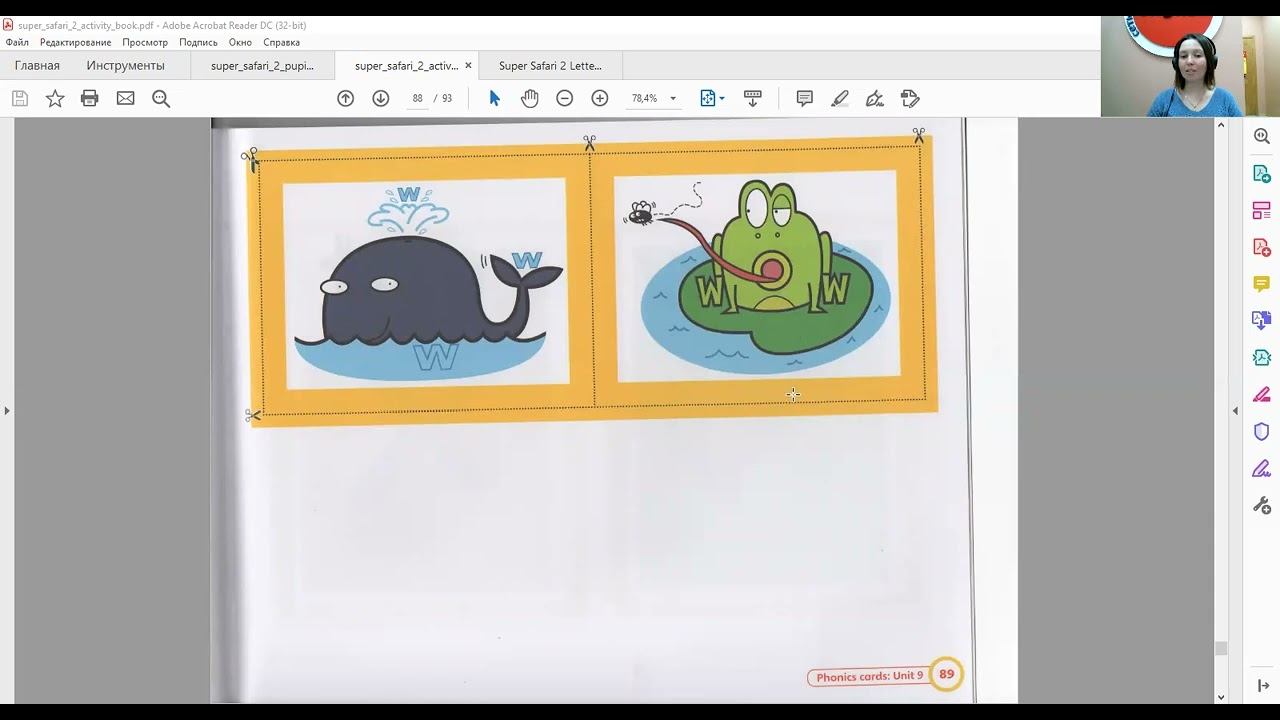Go to the previous page arrow
Viewport: 1280px width, 720px height.
pos(346,98)
